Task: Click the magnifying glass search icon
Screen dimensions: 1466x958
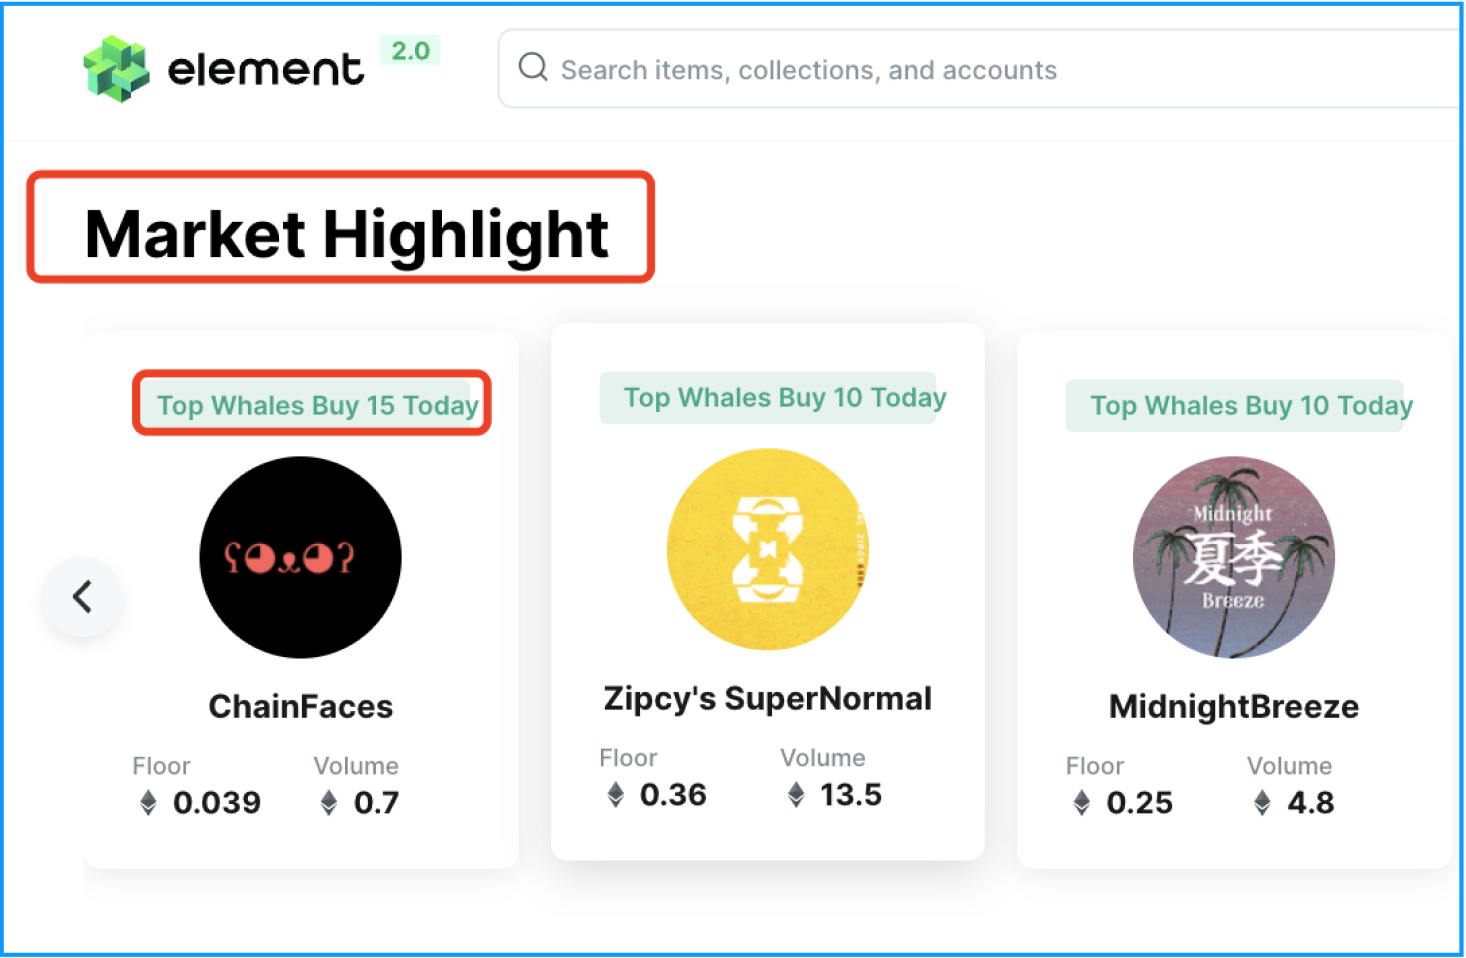Action: [x=533, y=68]
